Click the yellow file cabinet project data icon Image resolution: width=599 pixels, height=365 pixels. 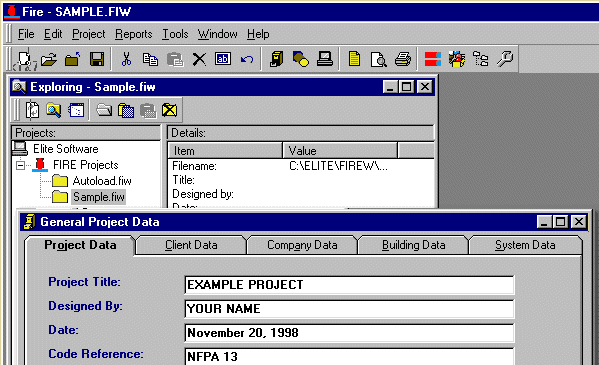(276, 59)
